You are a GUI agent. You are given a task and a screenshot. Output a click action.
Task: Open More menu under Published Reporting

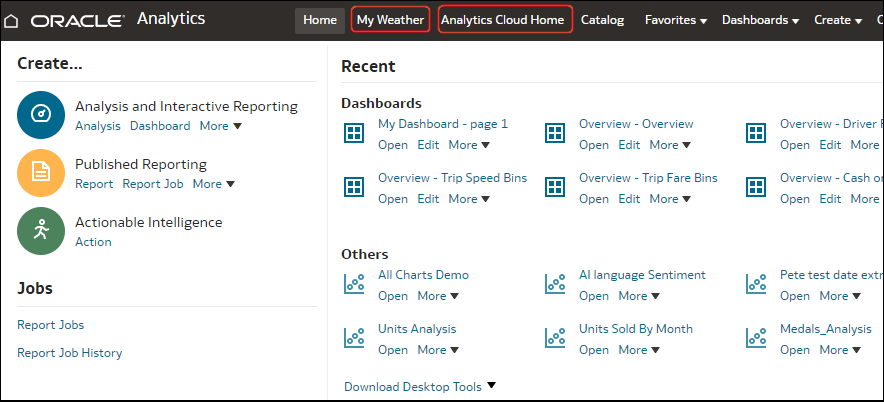[213, 184]
